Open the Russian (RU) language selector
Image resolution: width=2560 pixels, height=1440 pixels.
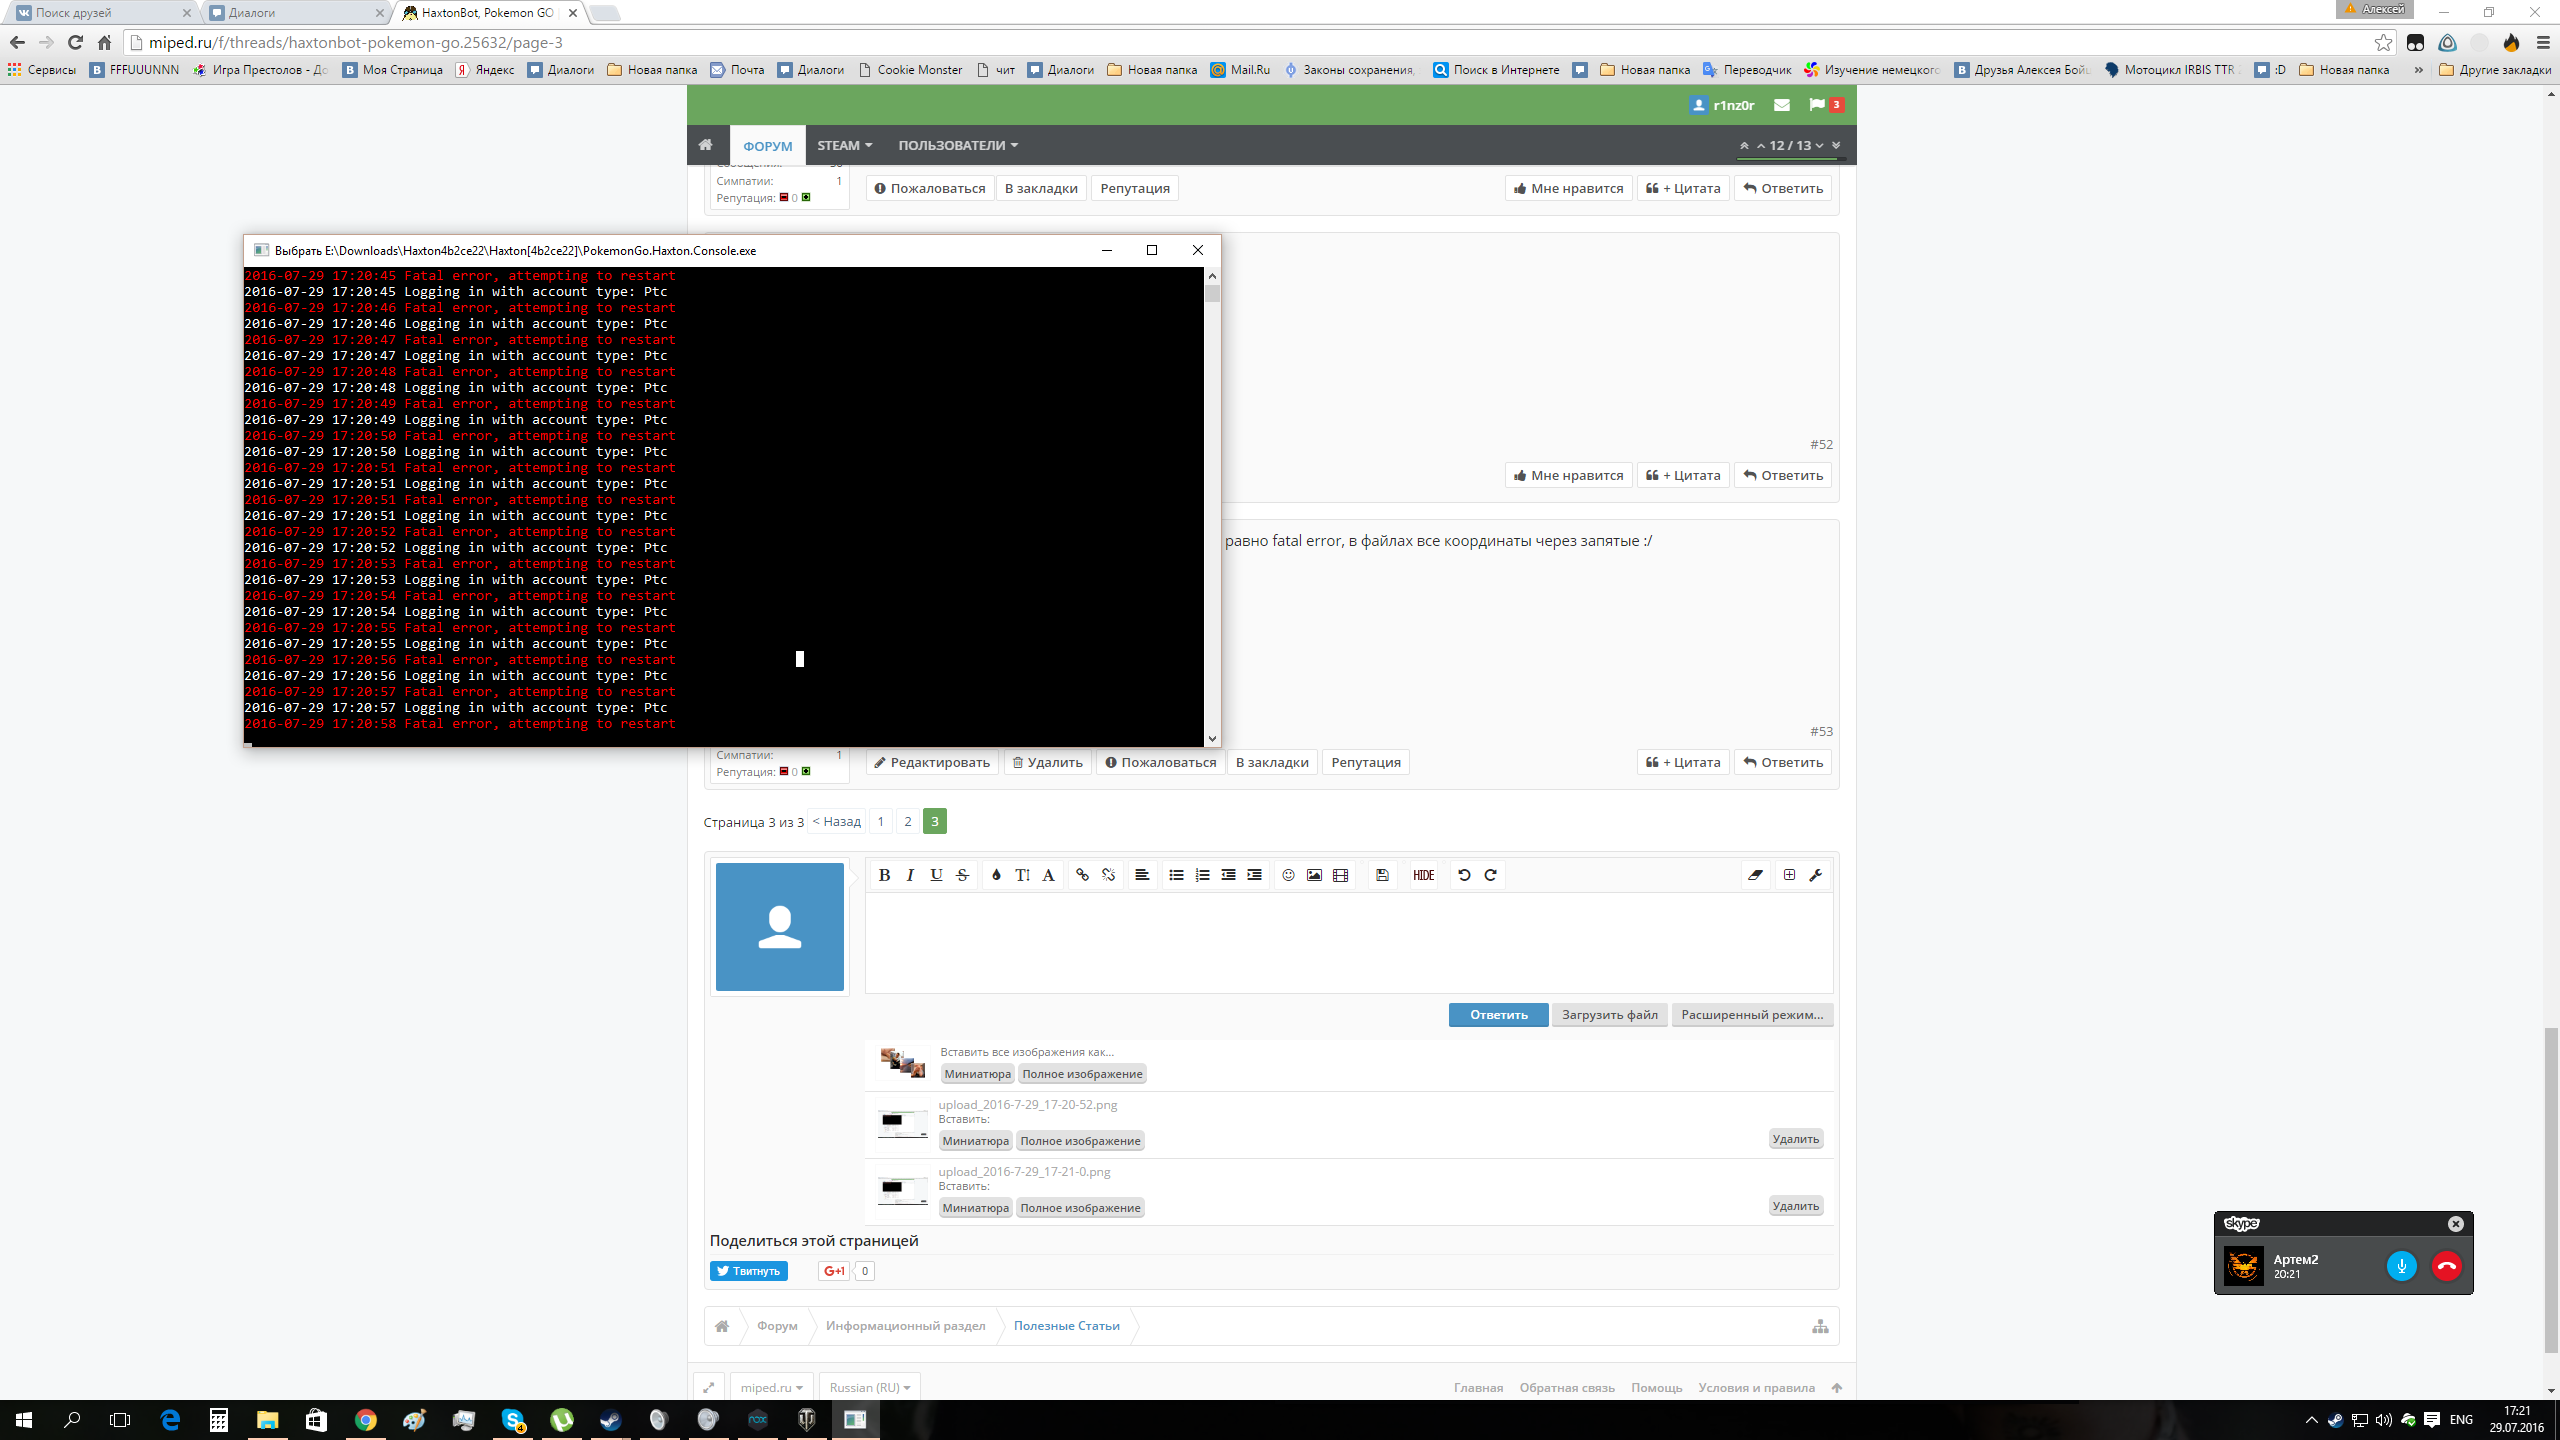click(870, 1387)
